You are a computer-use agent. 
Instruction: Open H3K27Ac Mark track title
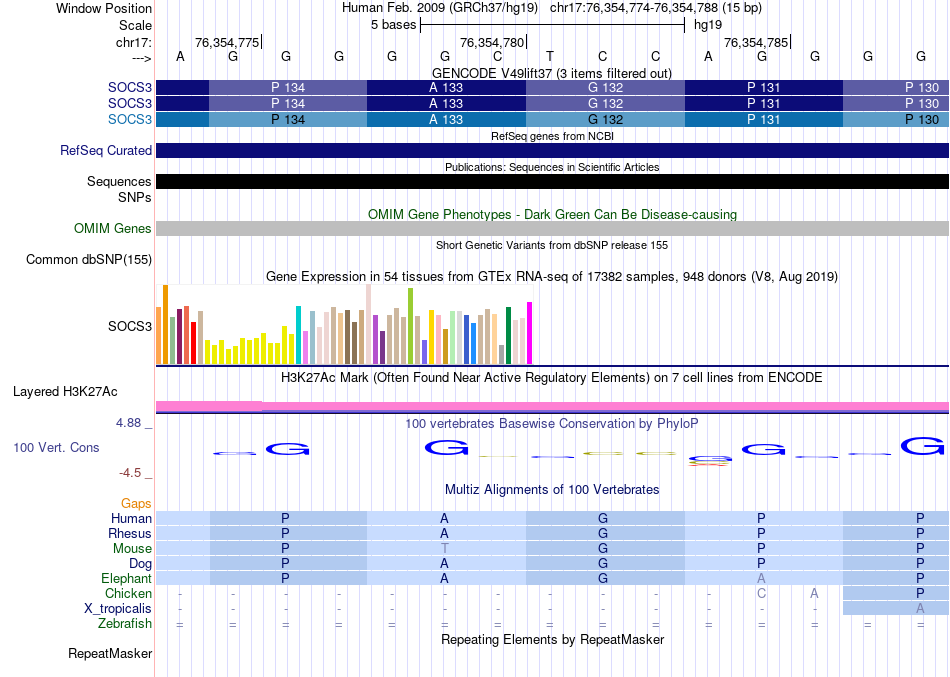point(552,378)
